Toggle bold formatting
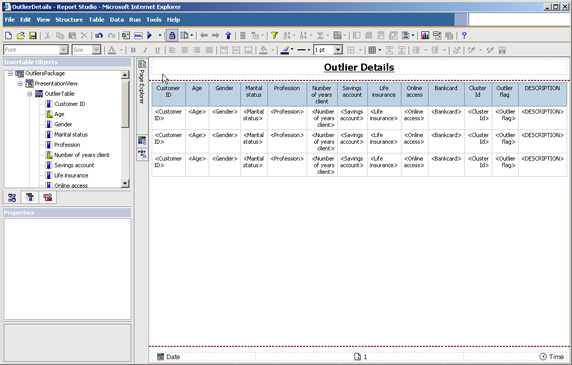 (133, 50)
